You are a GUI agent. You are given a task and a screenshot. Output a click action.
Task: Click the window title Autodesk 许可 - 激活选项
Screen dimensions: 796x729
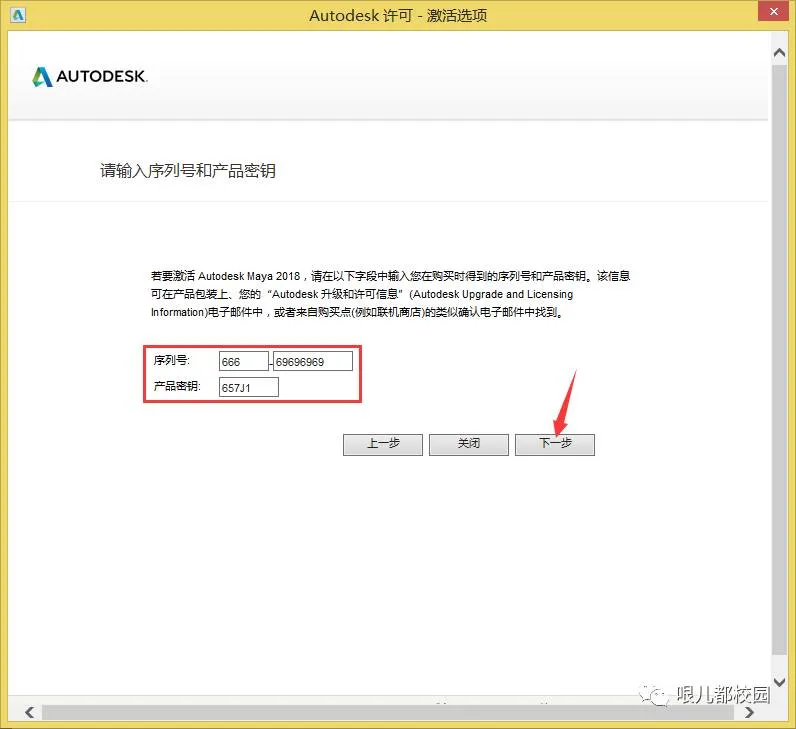[398, 16]
